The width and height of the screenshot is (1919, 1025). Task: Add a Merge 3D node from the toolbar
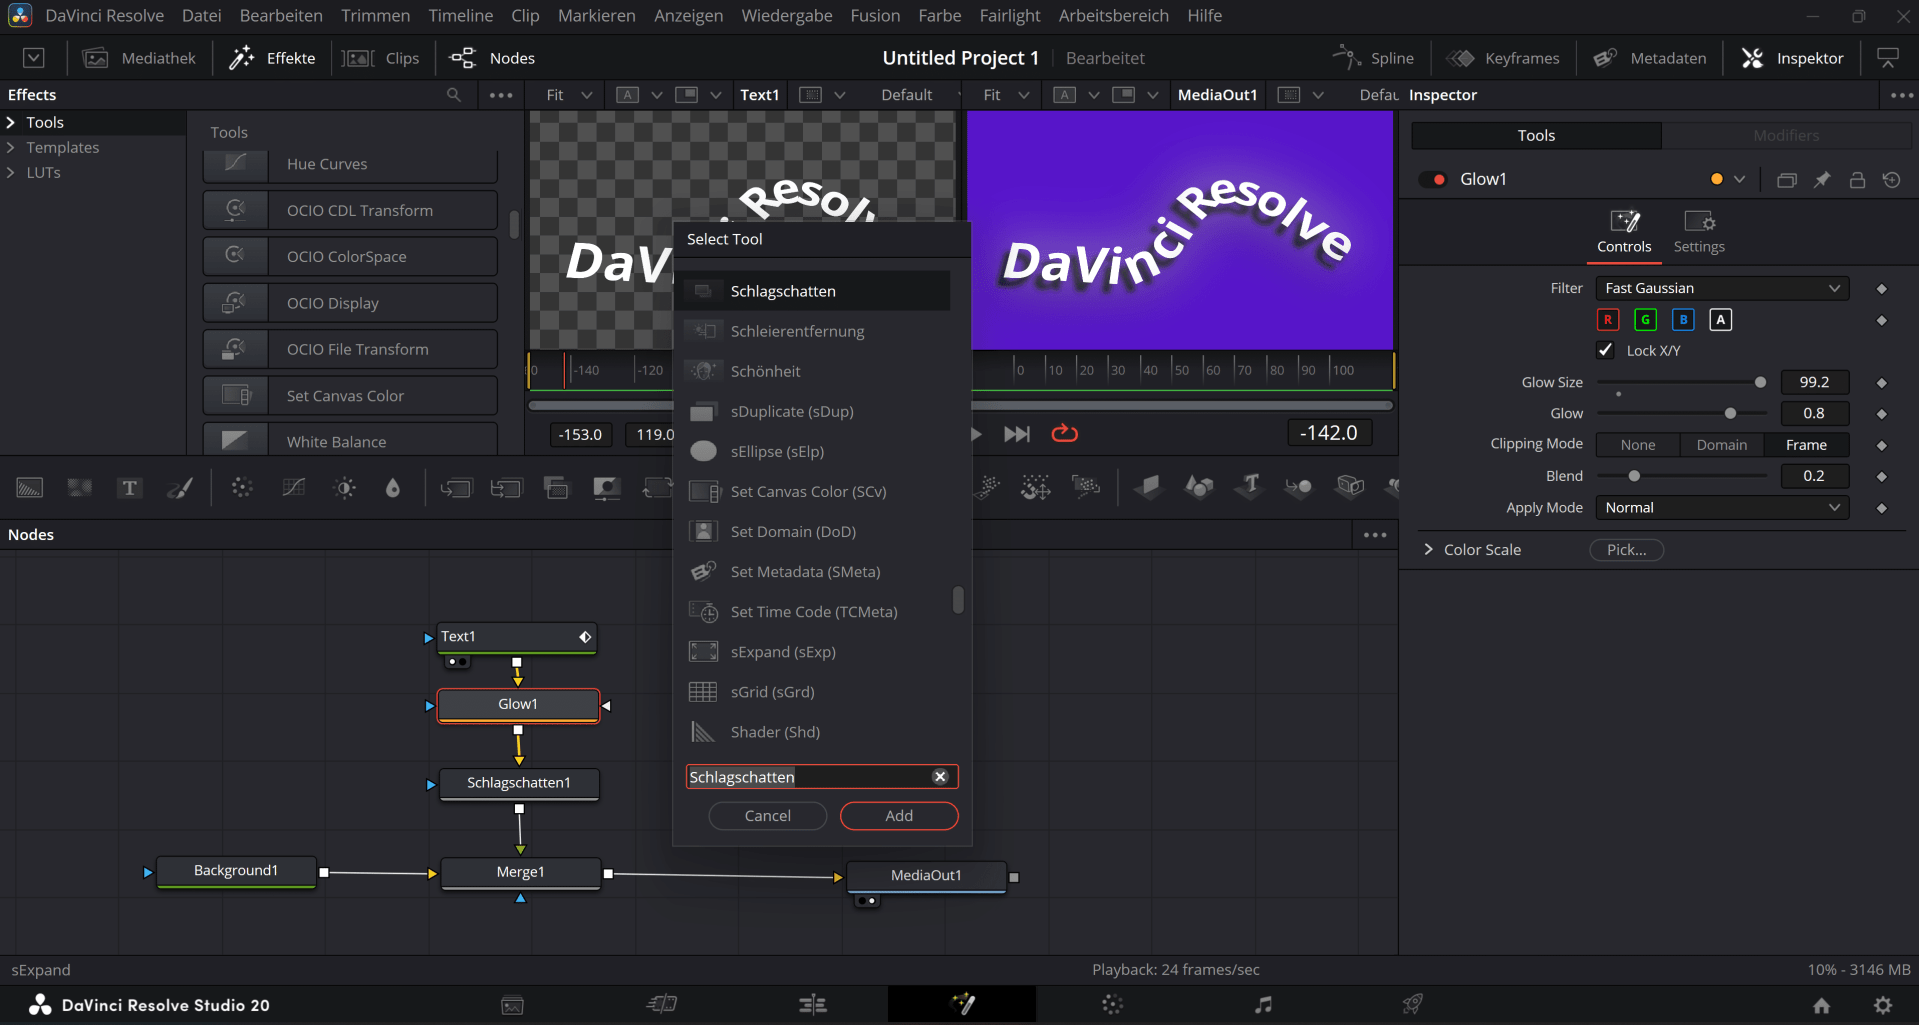[x=1299, y=488]
